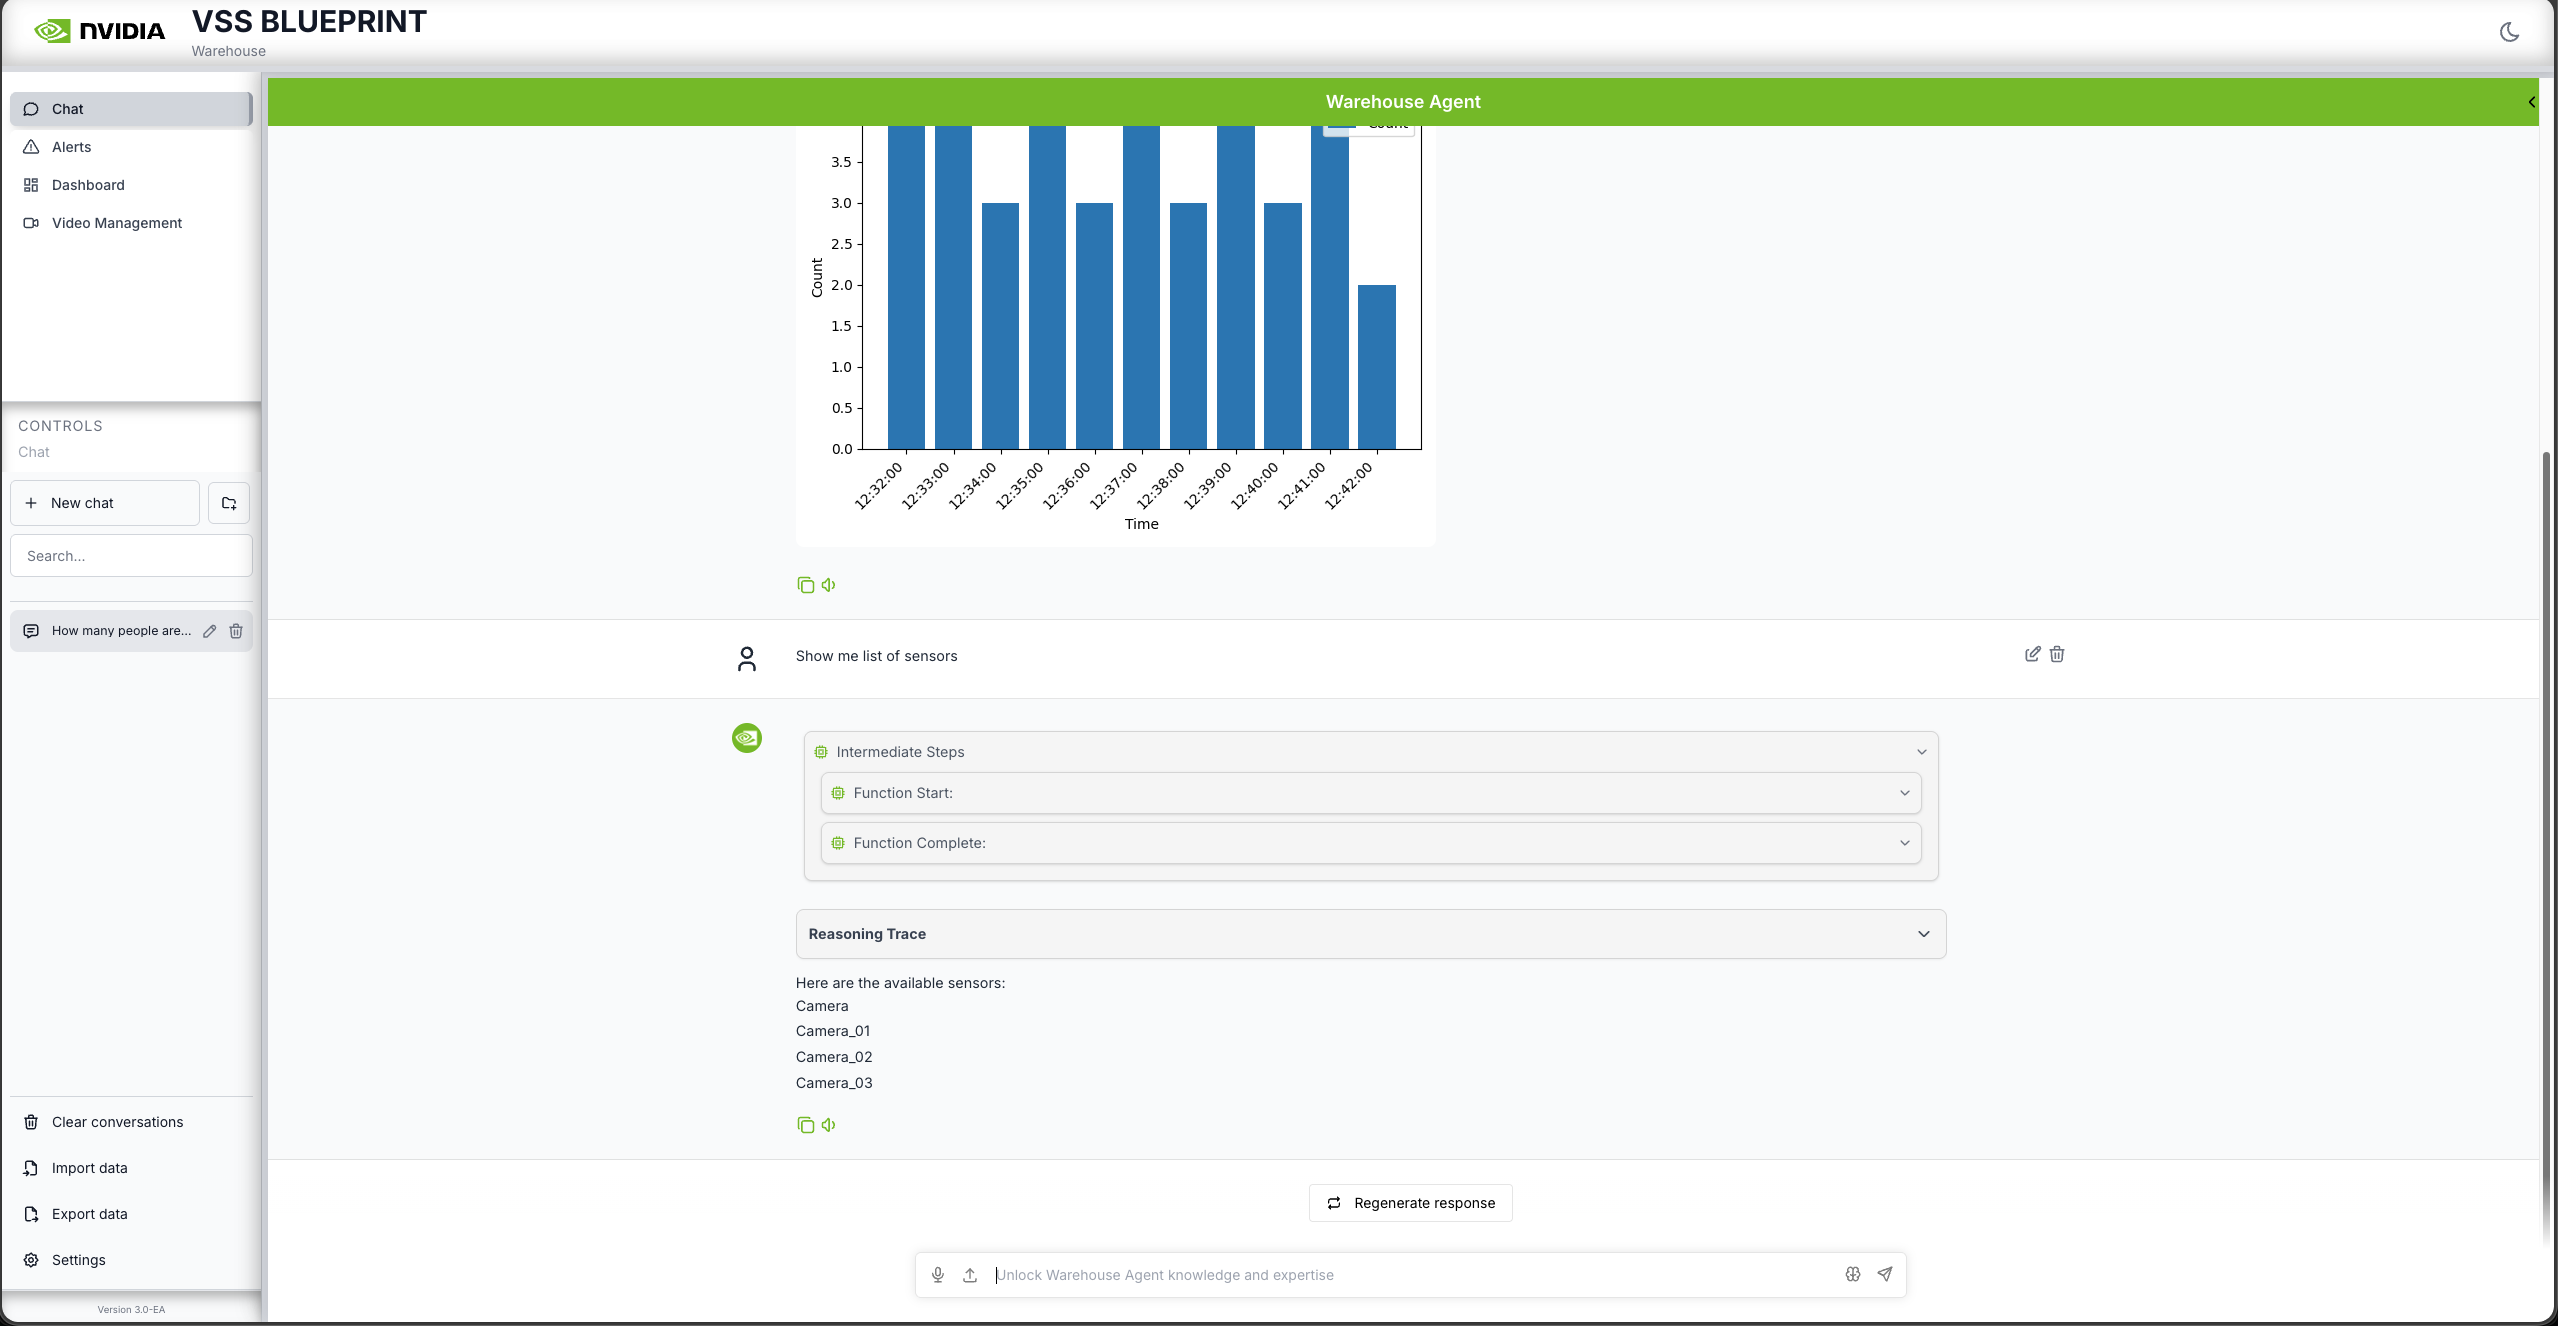Click Clear conversations
This screenshot has height=1326, width=2558.
pos(117,1122)
